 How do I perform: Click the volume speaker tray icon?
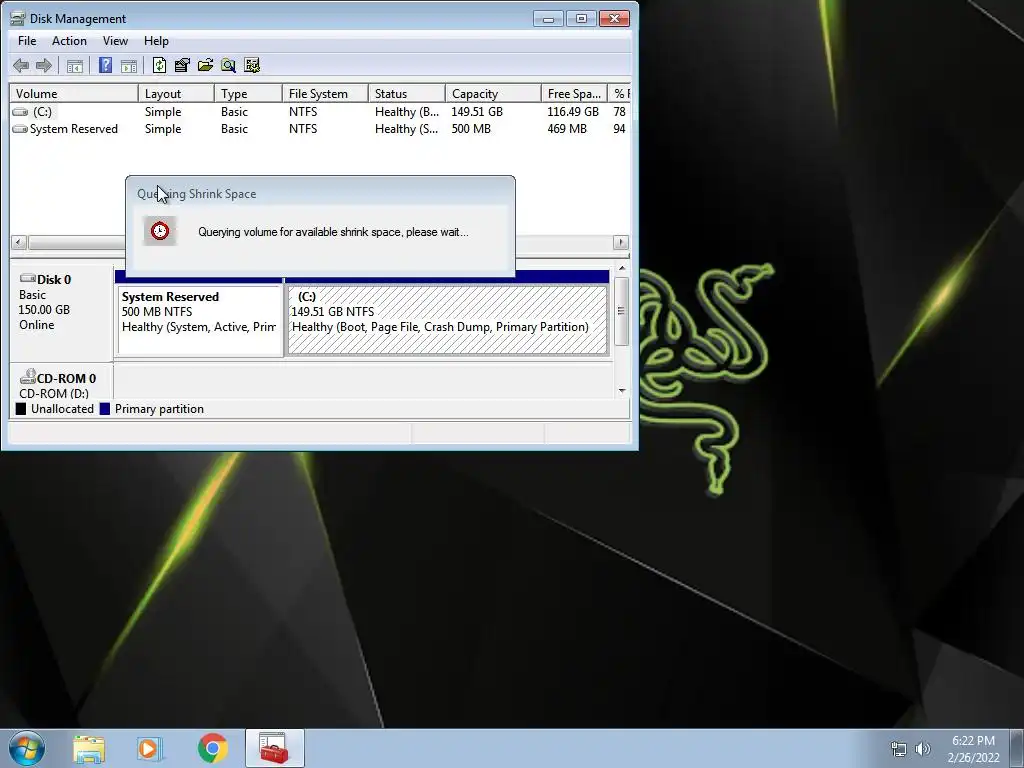point(922,749)
